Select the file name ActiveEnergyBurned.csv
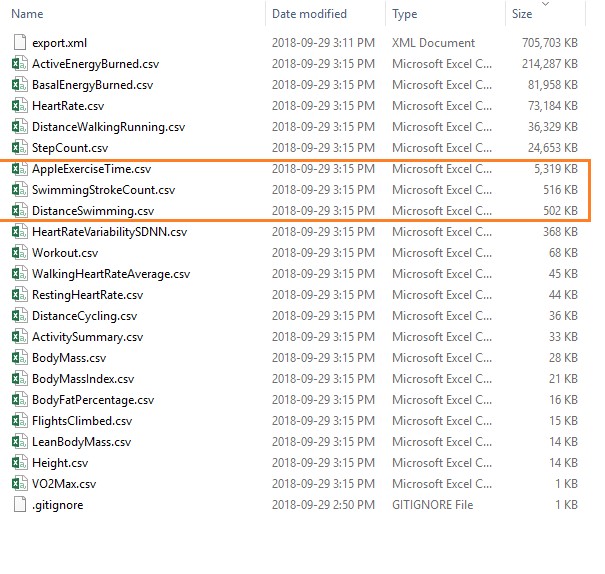This screenshot has width=605, height=574. pos(95,64)
